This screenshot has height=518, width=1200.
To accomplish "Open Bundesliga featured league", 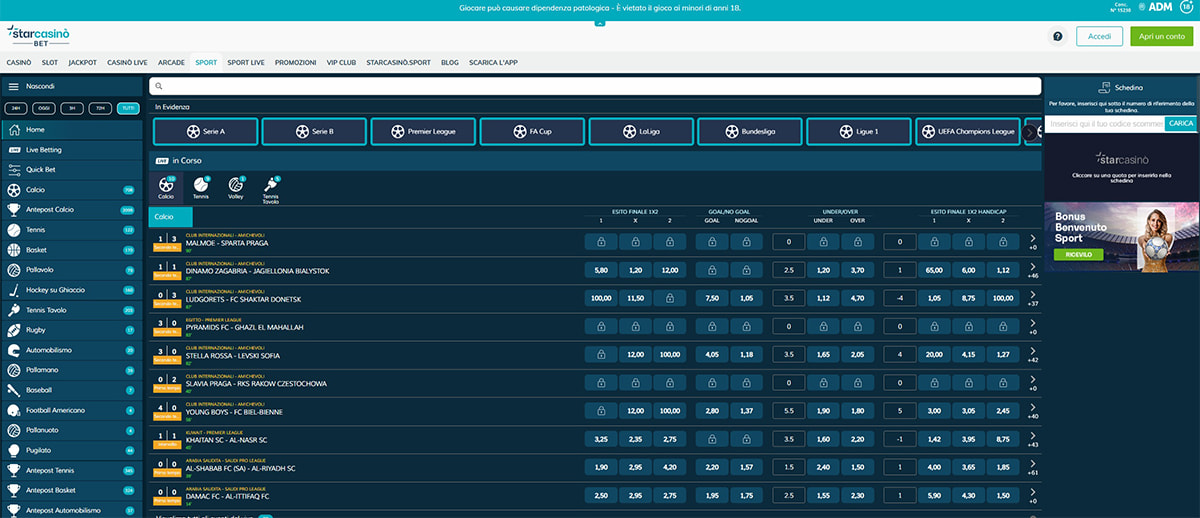I will pos(750,131).
